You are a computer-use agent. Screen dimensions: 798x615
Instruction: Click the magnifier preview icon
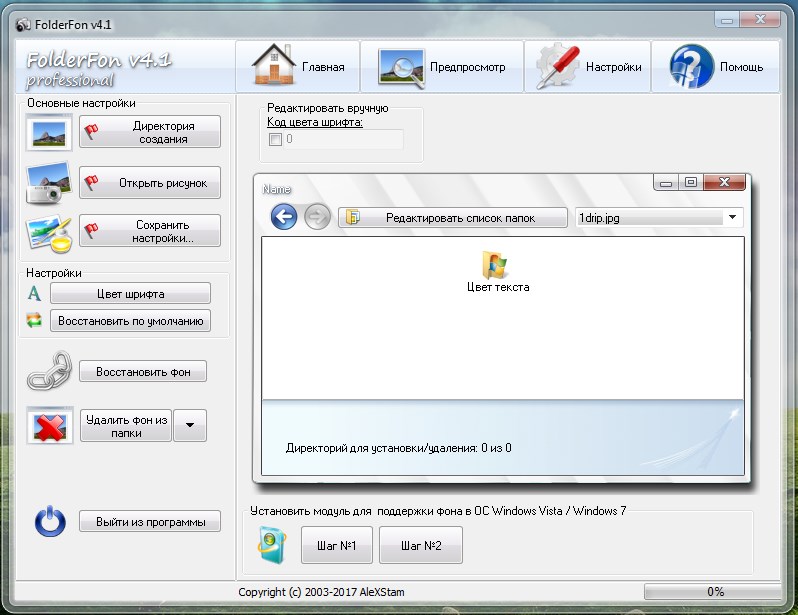[x=401, y=69]
